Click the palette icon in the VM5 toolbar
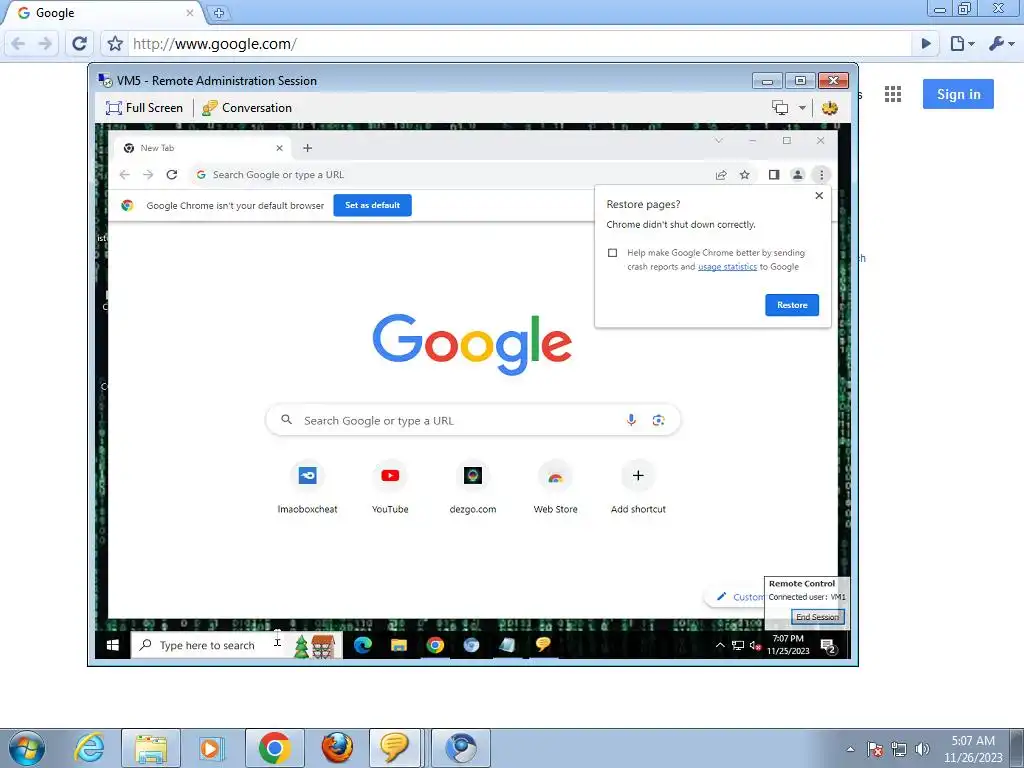 pos(829,108)
